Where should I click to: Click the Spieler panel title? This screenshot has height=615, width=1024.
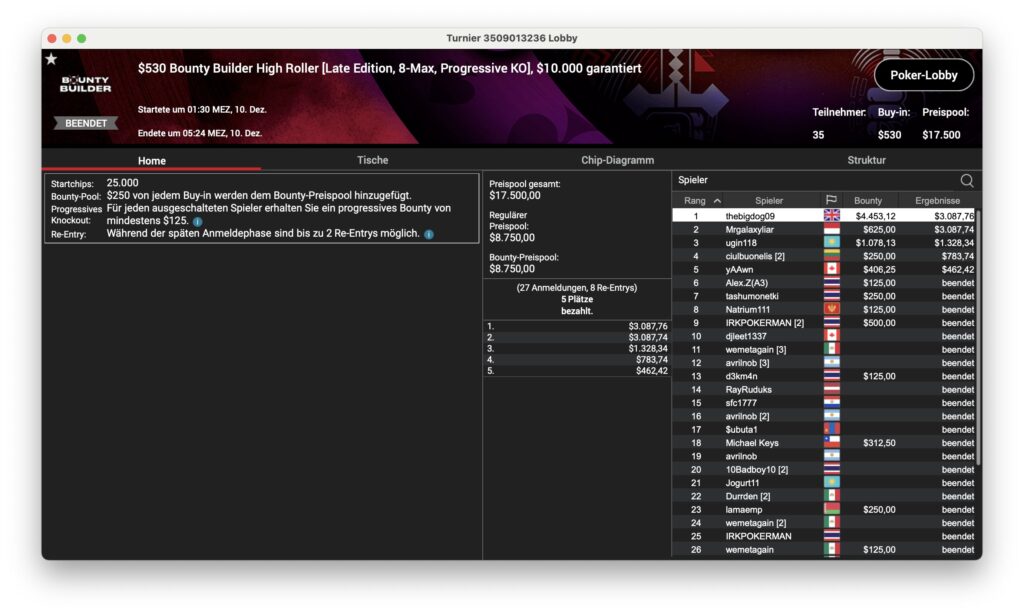click(693, 180)
